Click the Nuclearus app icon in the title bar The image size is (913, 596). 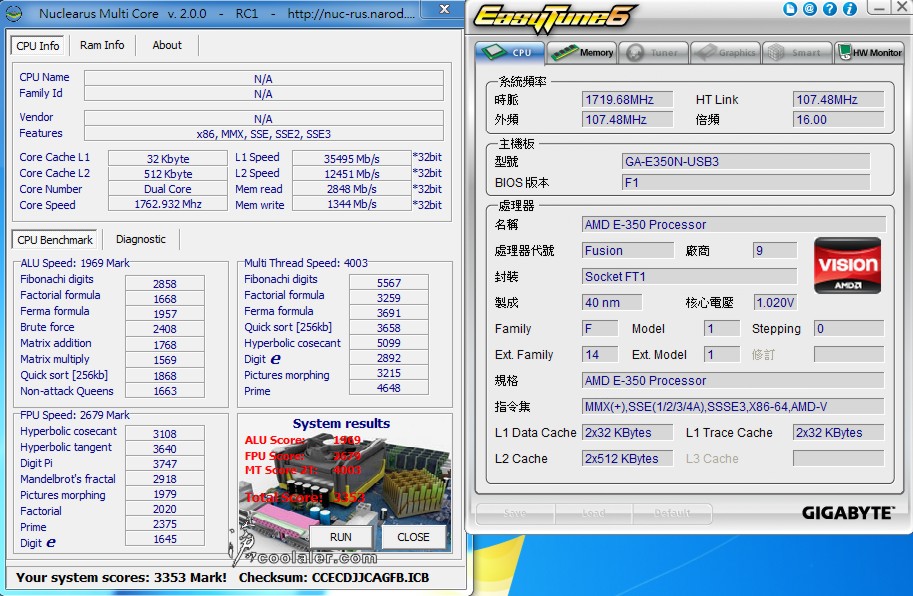(x=15, y=13)
